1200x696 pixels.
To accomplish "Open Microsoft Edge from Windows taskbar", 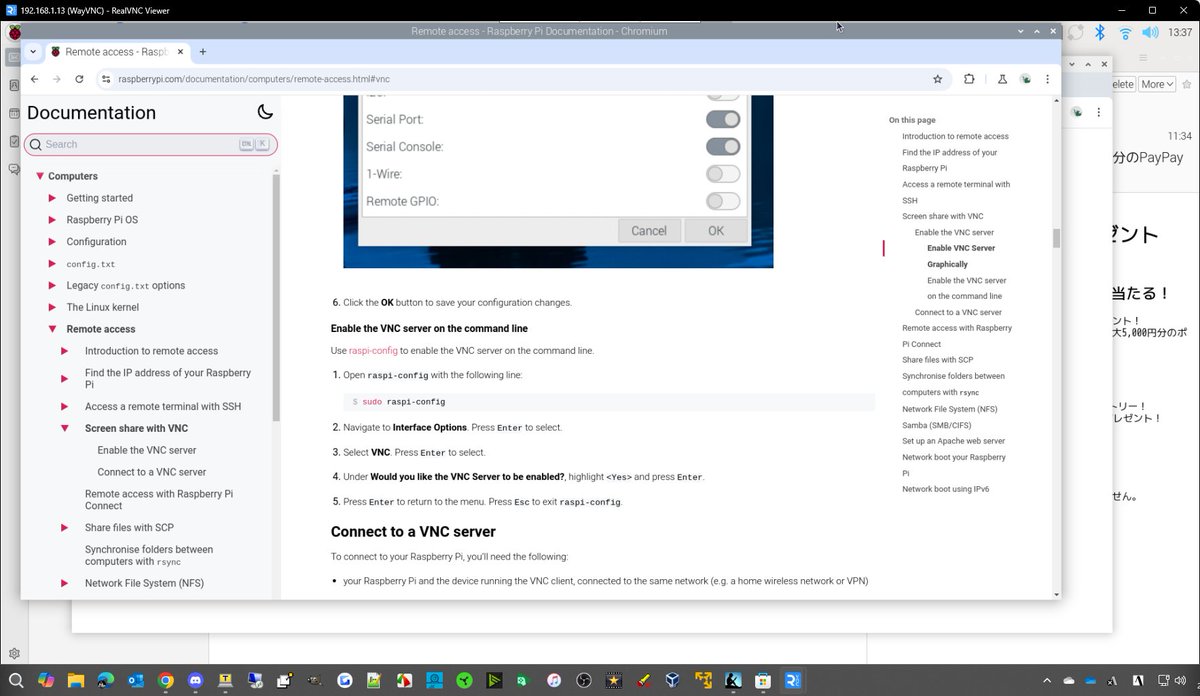I will click(x=105, y=680).
